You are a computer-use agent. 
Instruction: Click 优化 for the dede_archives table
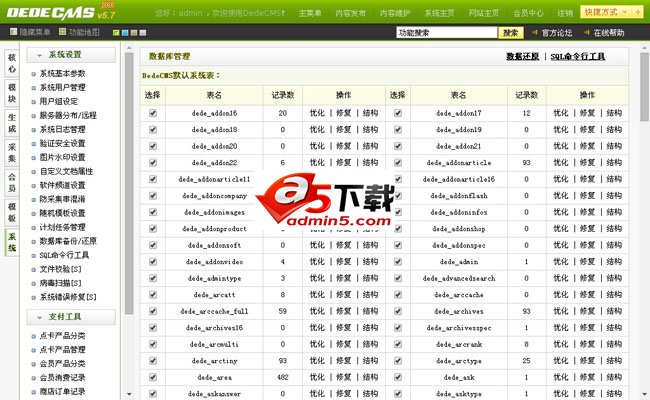click(561, 311)
